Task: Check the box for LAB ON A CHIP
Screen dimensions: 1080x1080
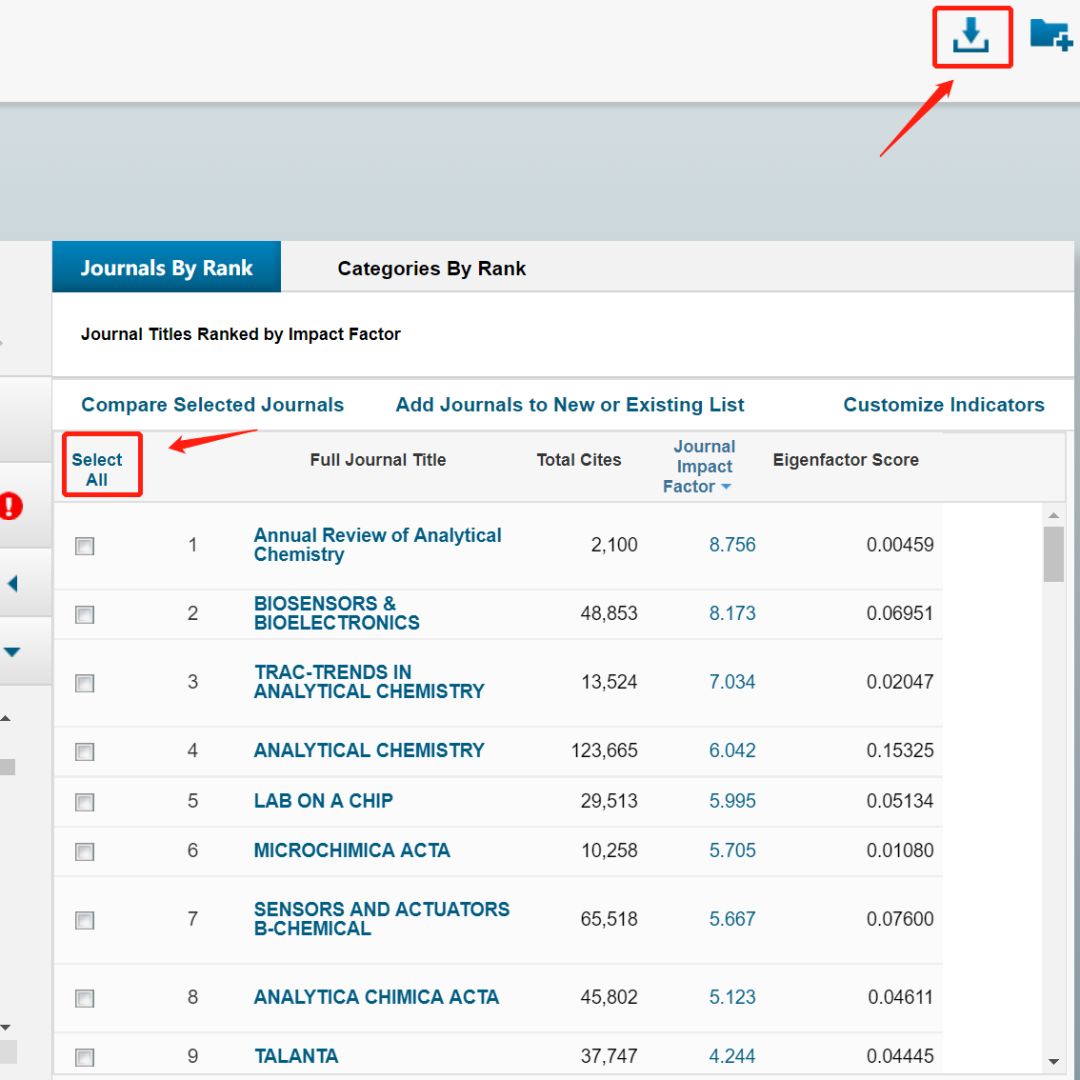Action: click(x=85, y=802)
